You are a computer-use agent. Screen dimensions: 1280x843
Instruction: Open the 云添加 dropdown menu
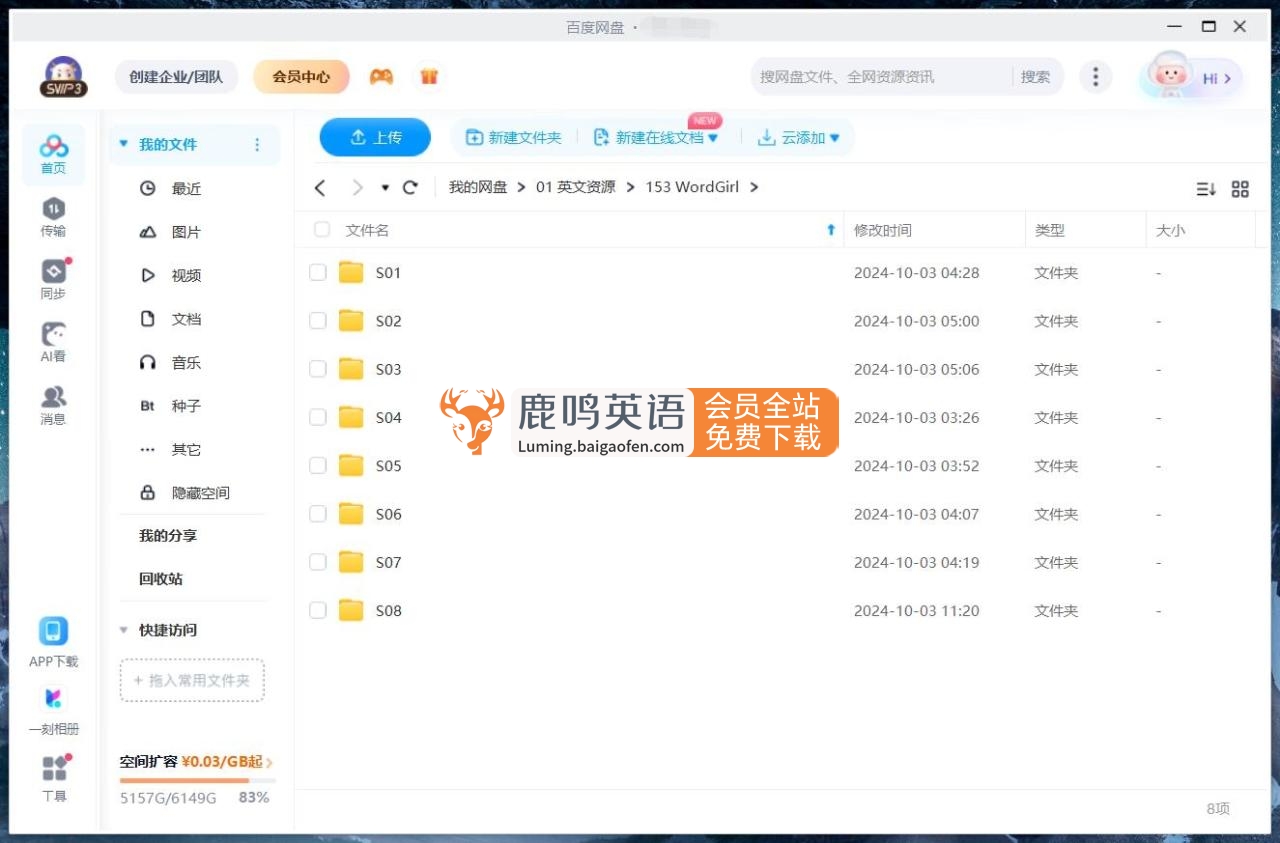coord(799,137)
